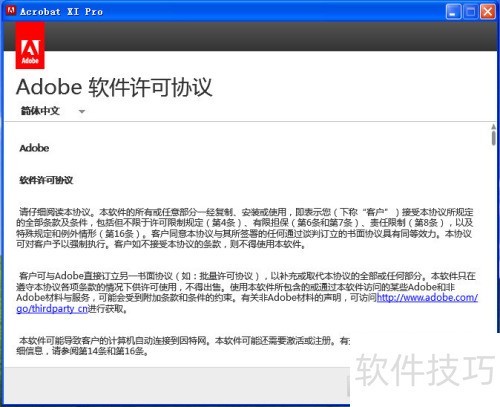
Task: Minimize the Acrobat XI Pro window
Action: point(453,12)
